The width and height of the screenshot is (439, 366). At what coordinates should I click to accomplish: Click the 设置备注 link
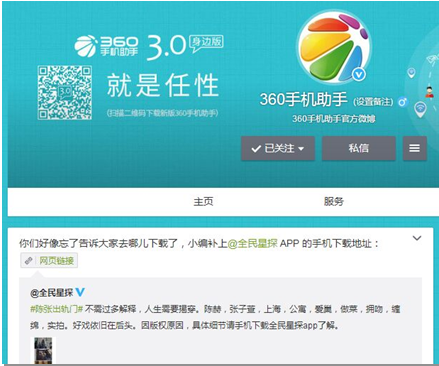[373, 101]
